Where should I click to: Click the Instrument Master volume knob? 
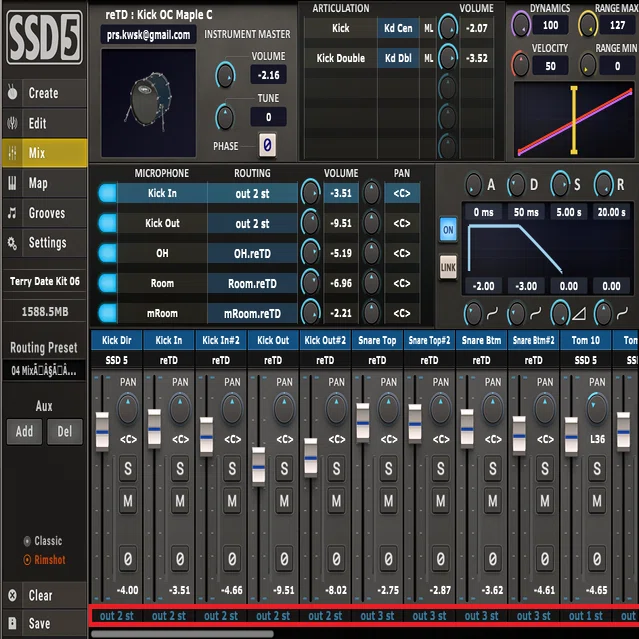(x=225, y=75)
